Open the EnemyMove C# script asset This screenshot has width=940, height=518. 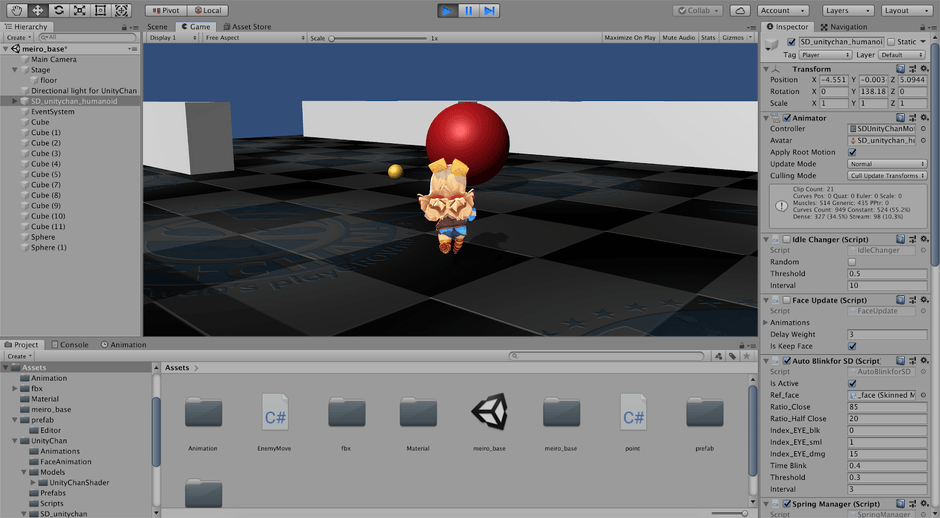[x=275, y=421]
